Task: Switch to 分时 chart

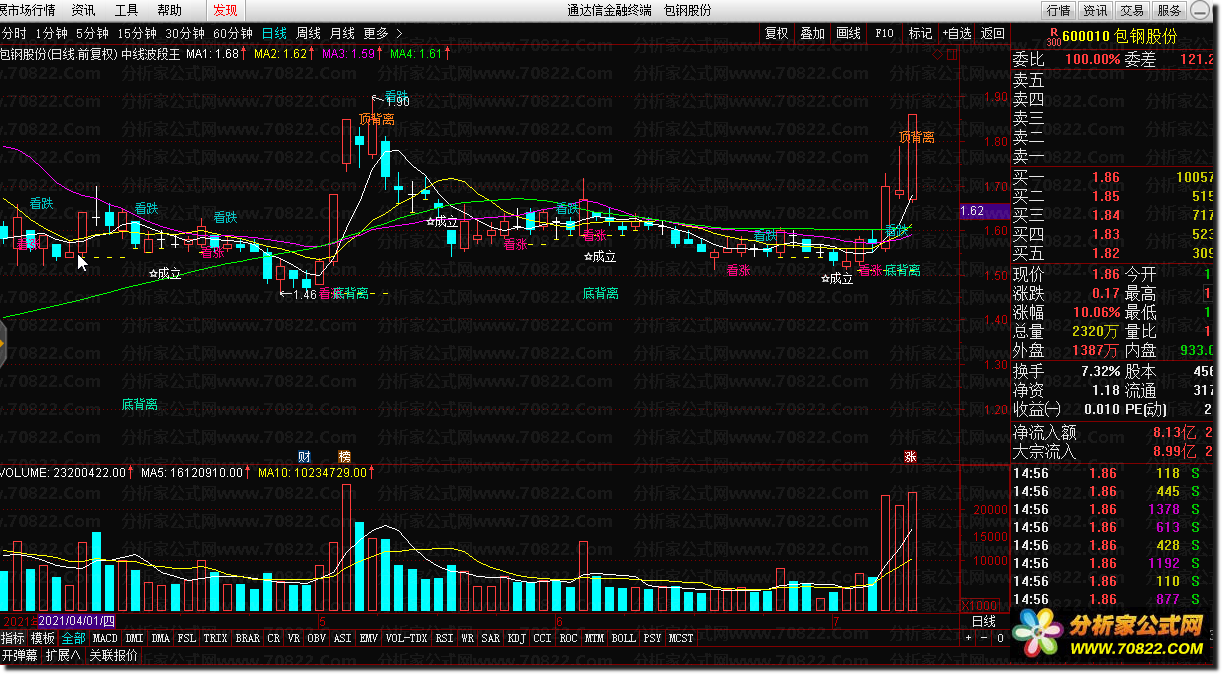Action: (14, 33)
